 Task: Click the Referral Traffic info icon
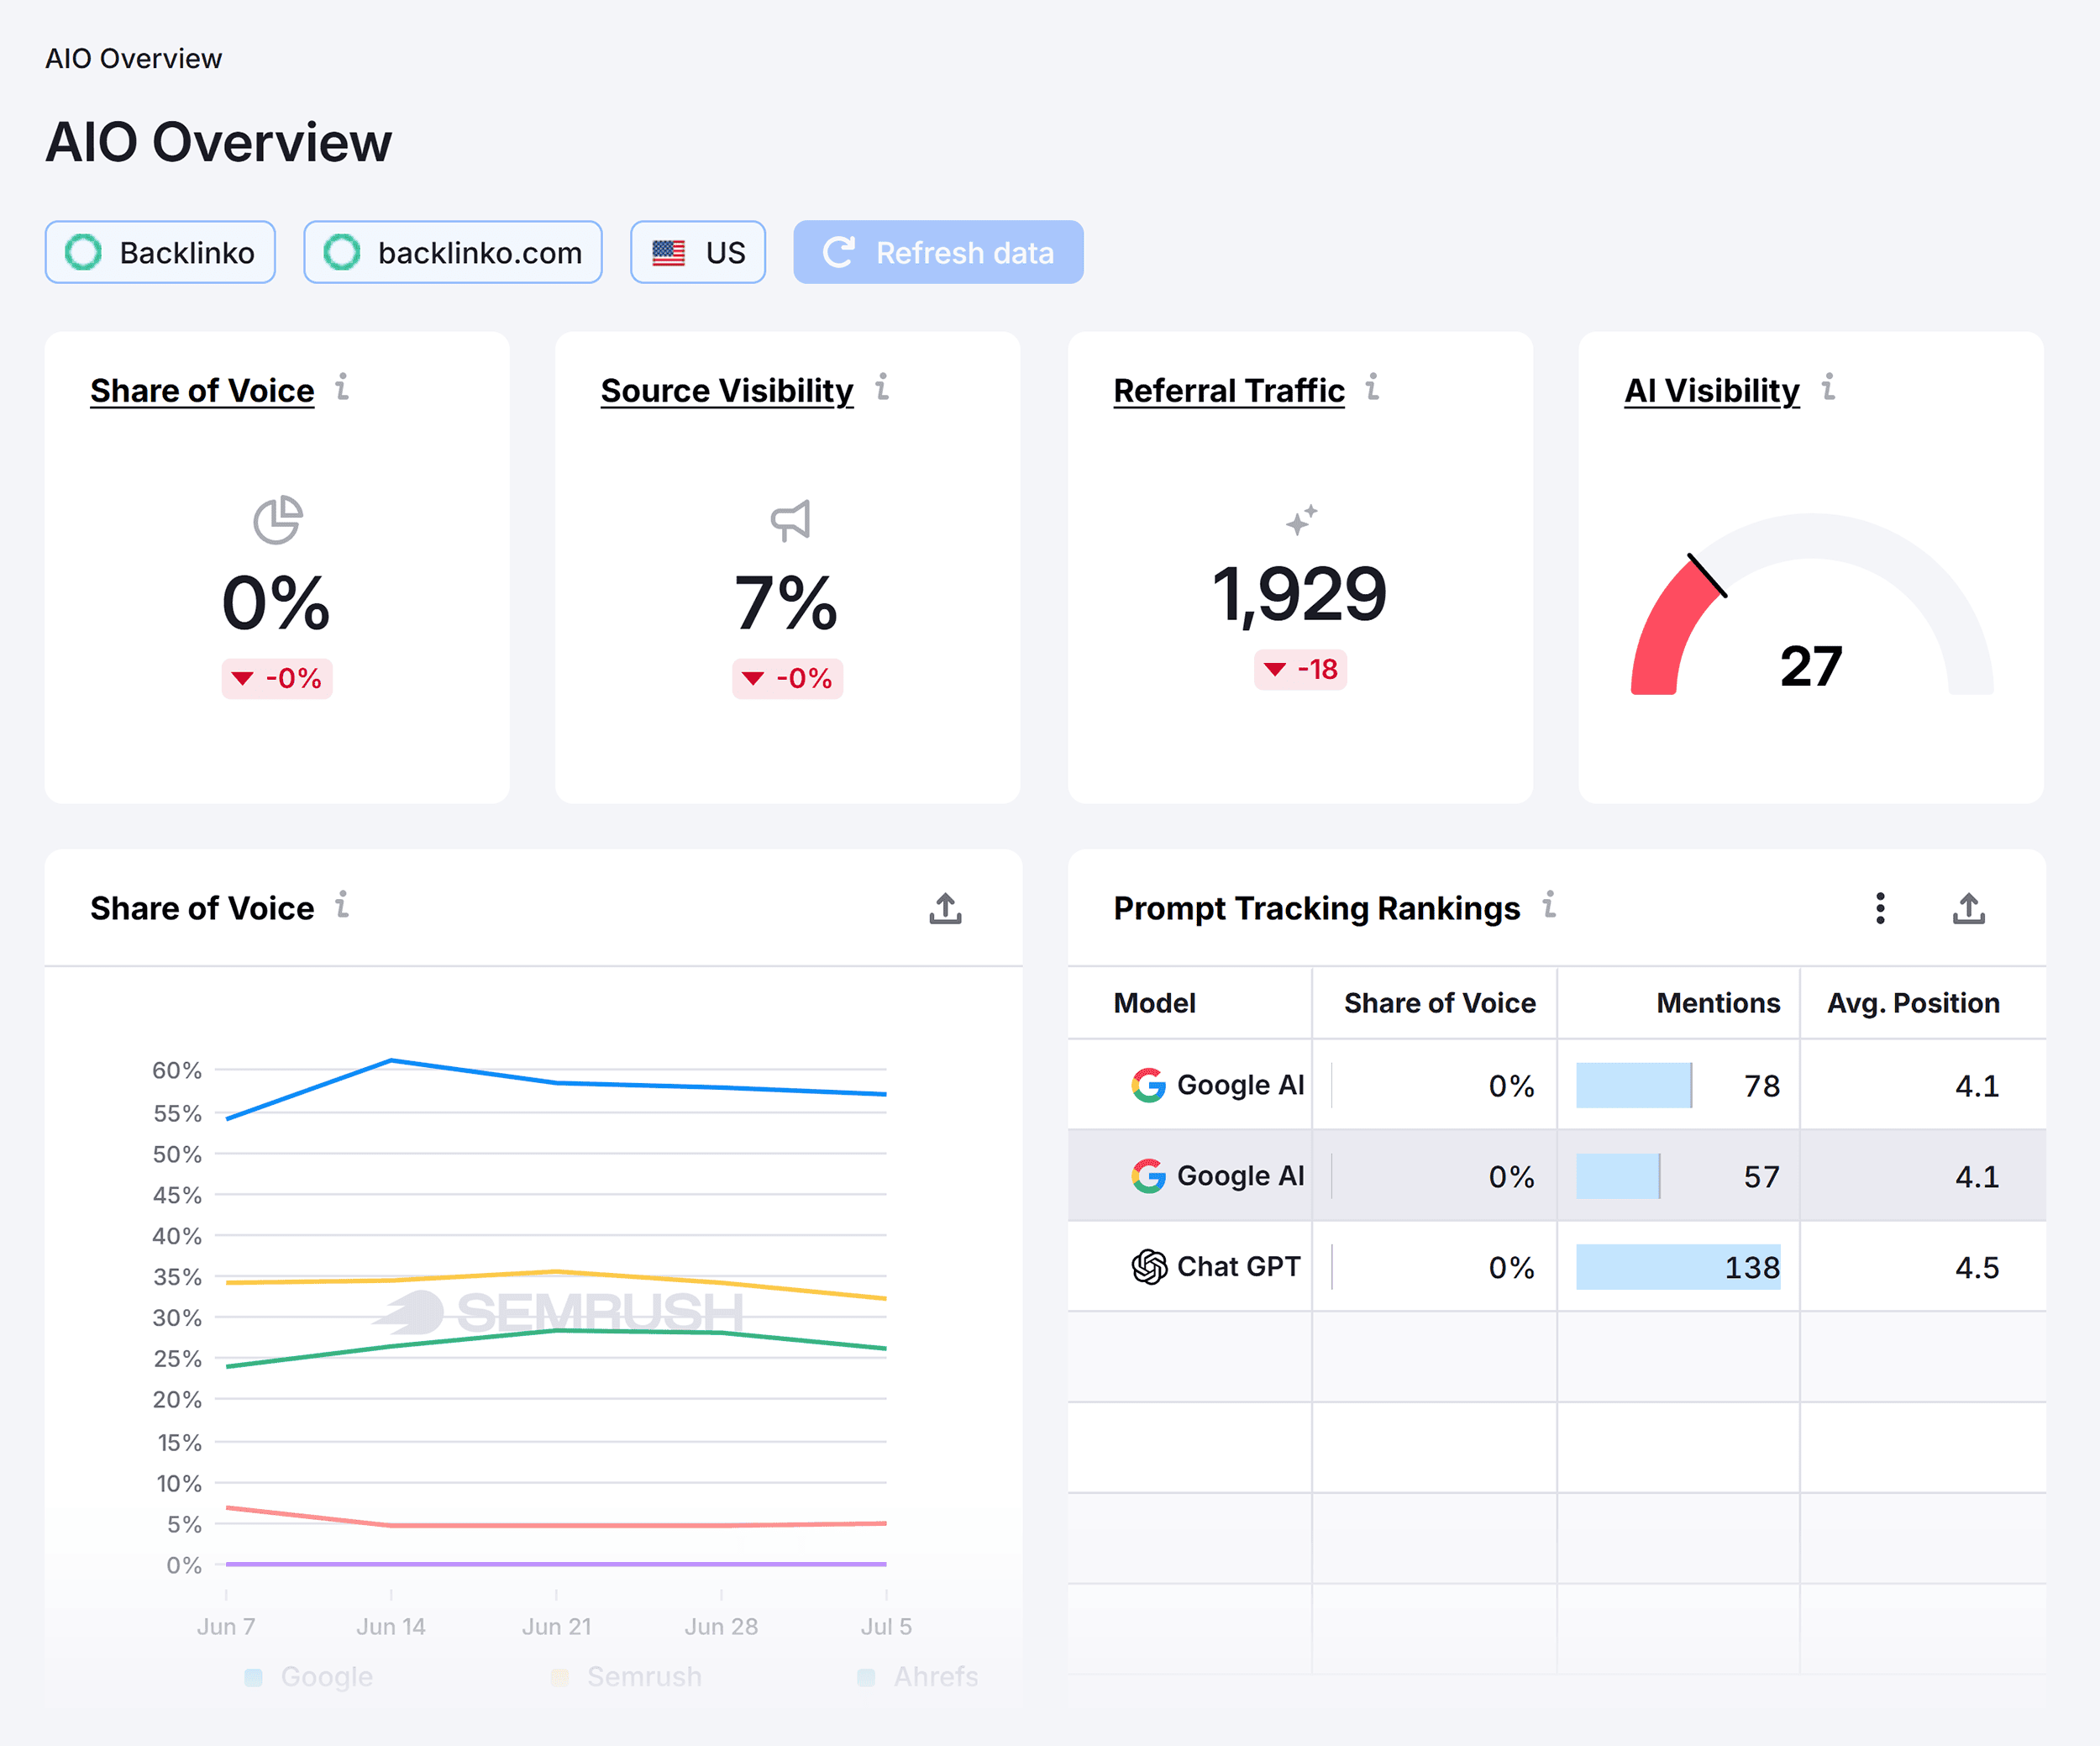coord(1373,387)
